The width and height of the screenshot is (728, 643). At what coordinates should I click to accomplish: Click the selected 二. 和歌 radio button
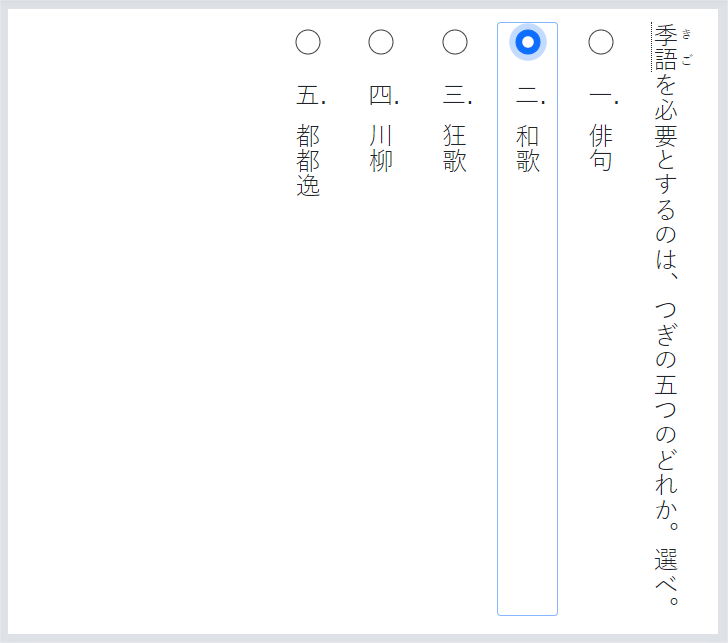point(528,42)
